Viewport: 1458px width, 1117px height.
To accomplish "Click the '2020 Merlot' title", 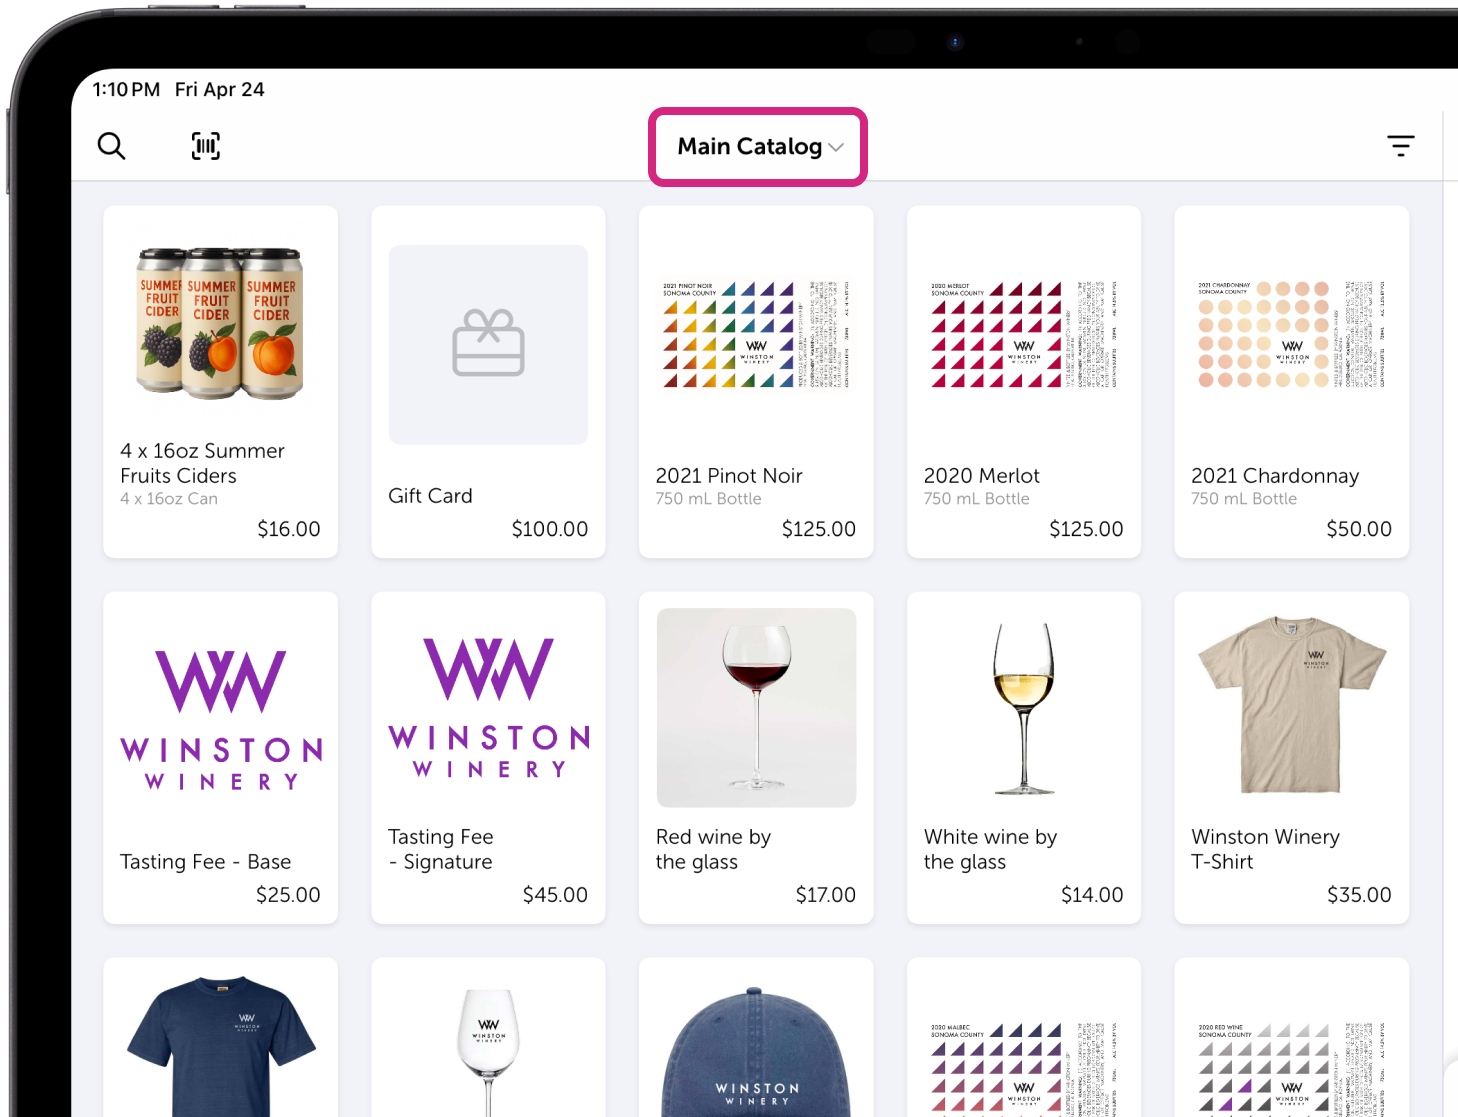I will (982, 476).
